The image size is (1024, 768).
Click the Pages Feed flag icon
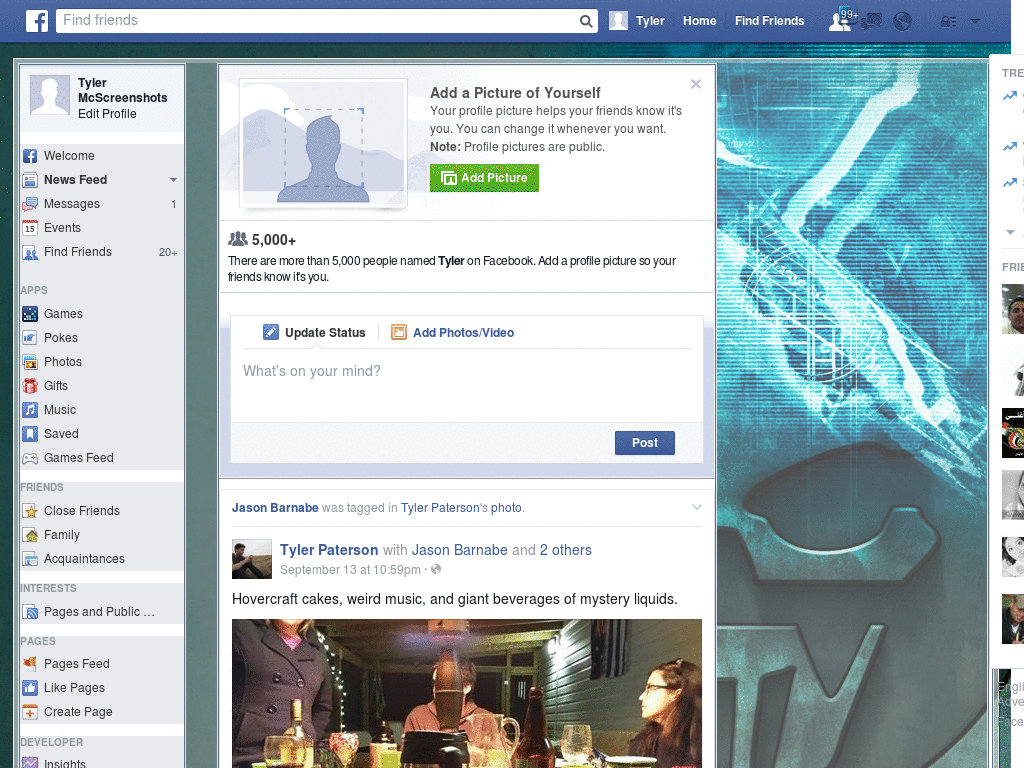[30, 664]
